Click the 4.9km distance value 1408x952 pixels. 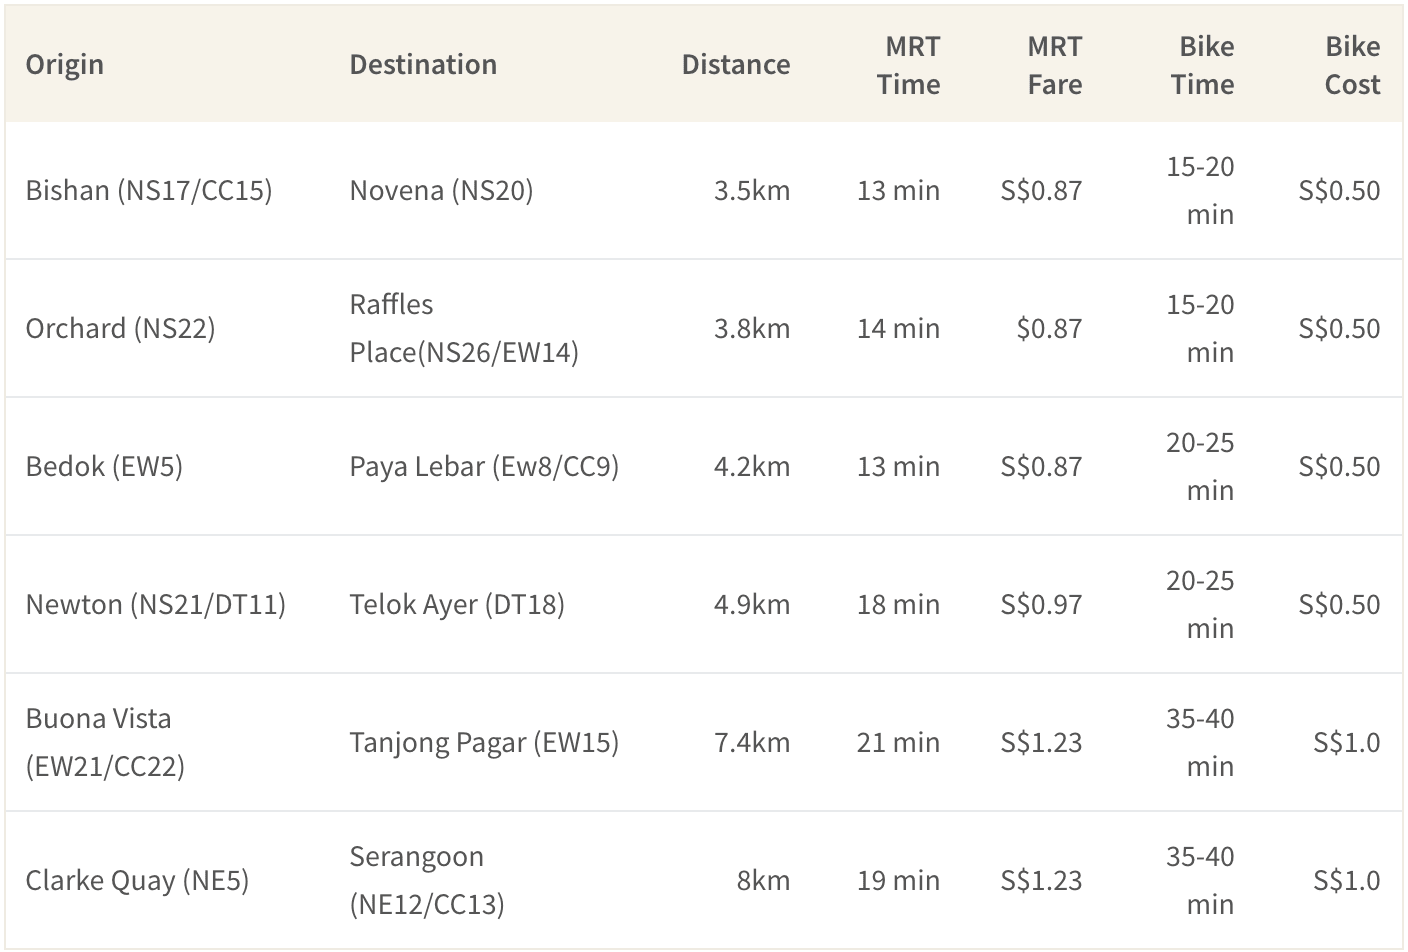(752, 604)
